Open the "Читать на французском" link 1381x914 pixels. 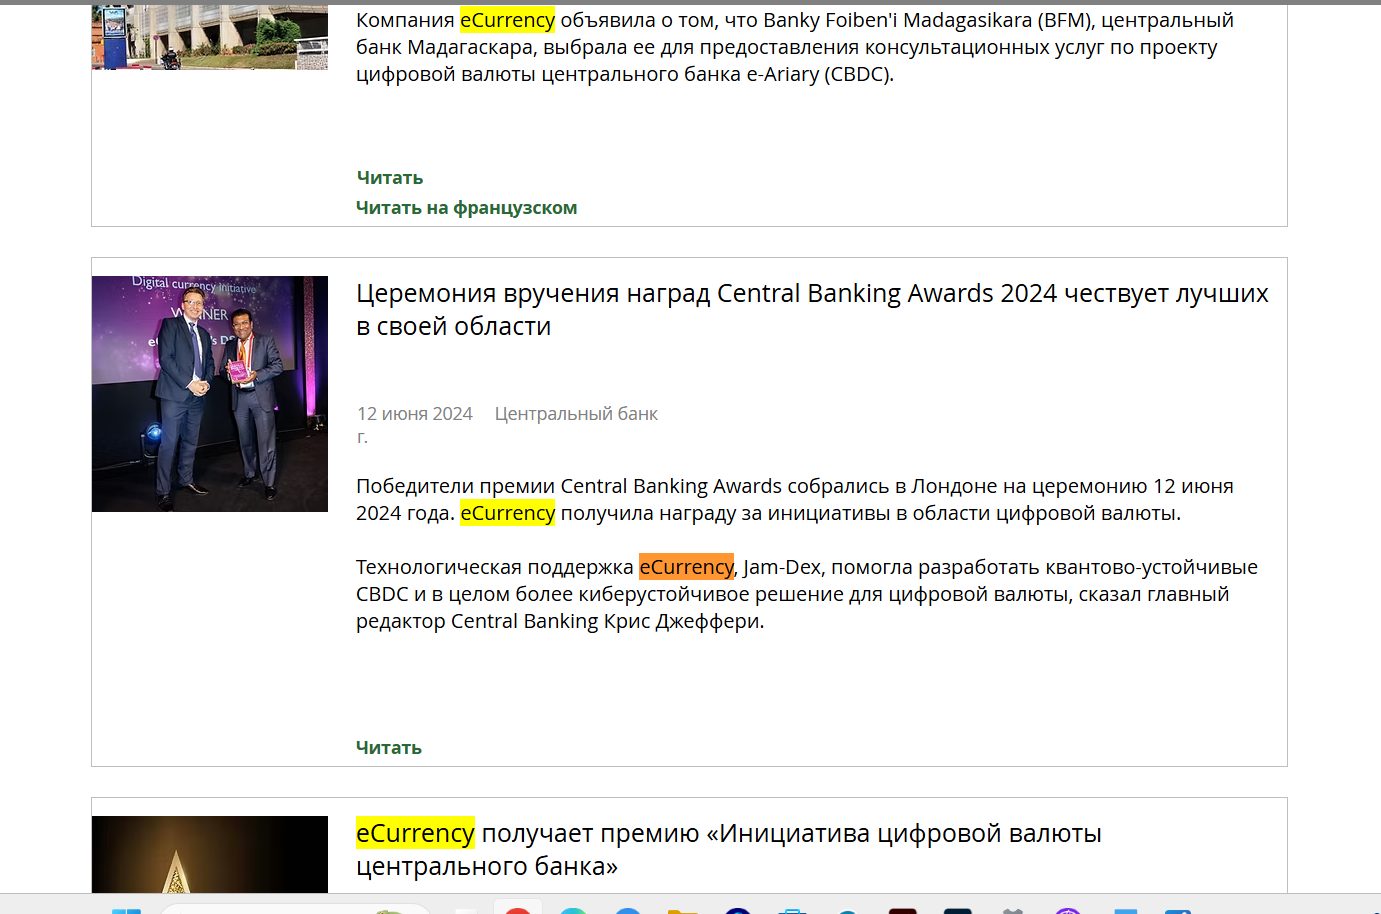(x=467, y=208)
